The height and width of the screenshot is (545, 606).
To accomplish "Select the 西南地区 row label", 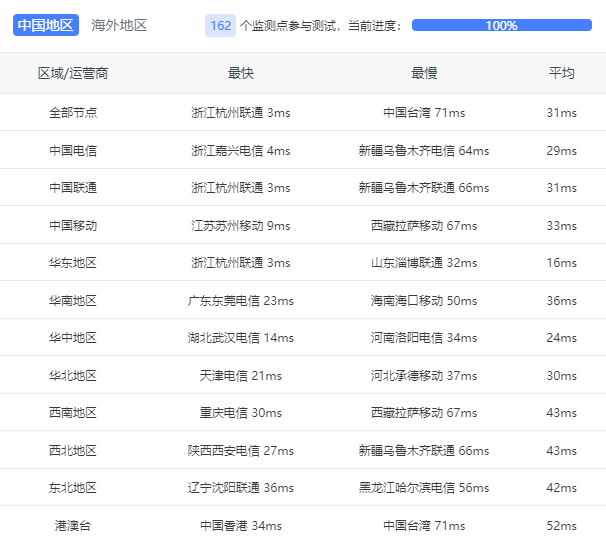I will pyautogui.click(x=73, y=412).
